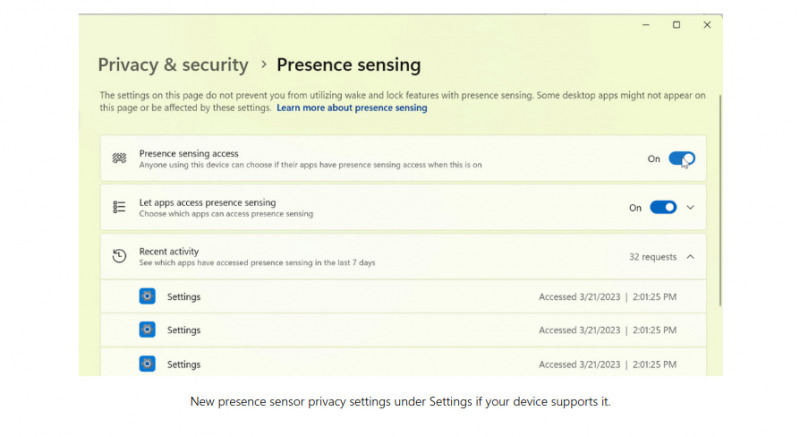800x437 pixels.
Task: Open Learn more about presence sensing link
Action: click(352, 108)
